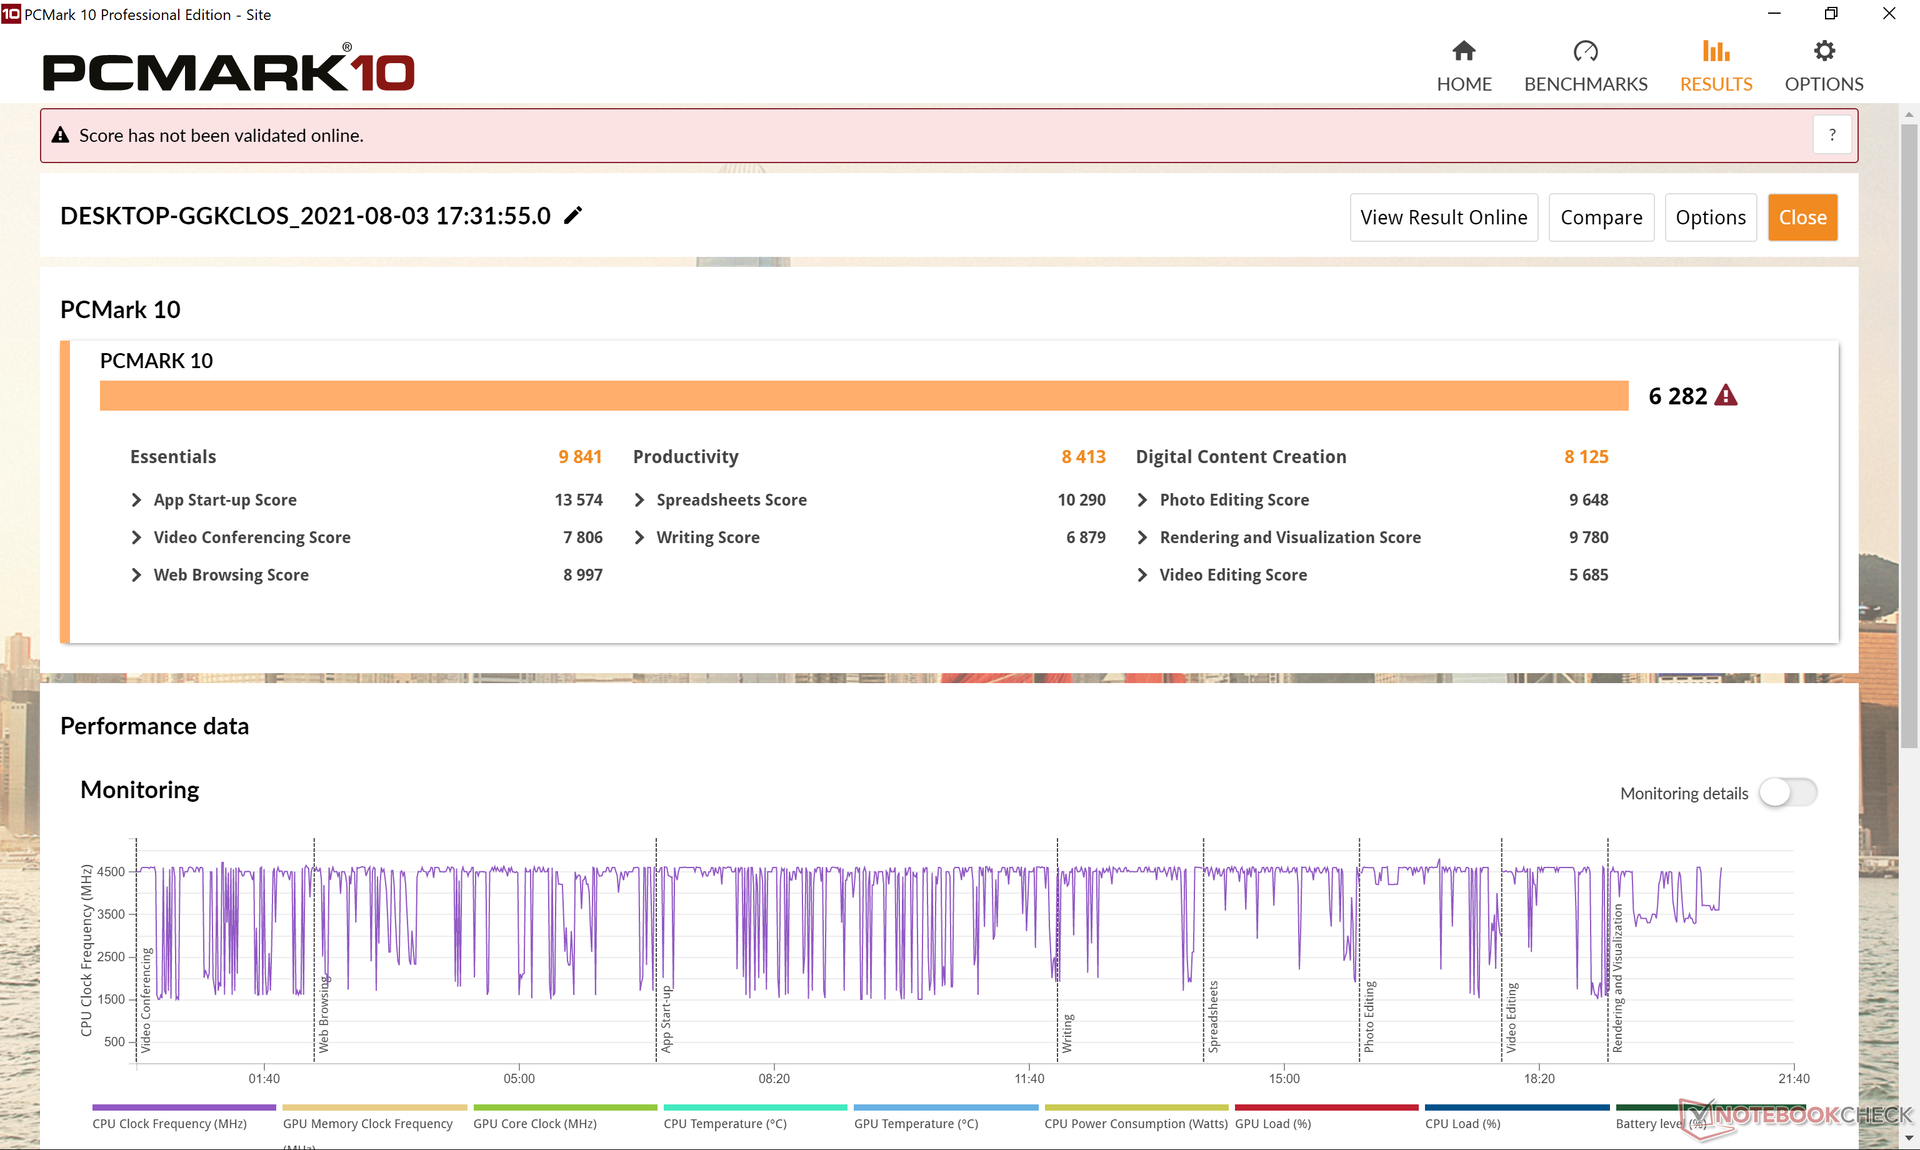This screenshot has width=1920, height=1150.
Task: Expand Video Editing Score row
Action: click(x=1143, y=575)
